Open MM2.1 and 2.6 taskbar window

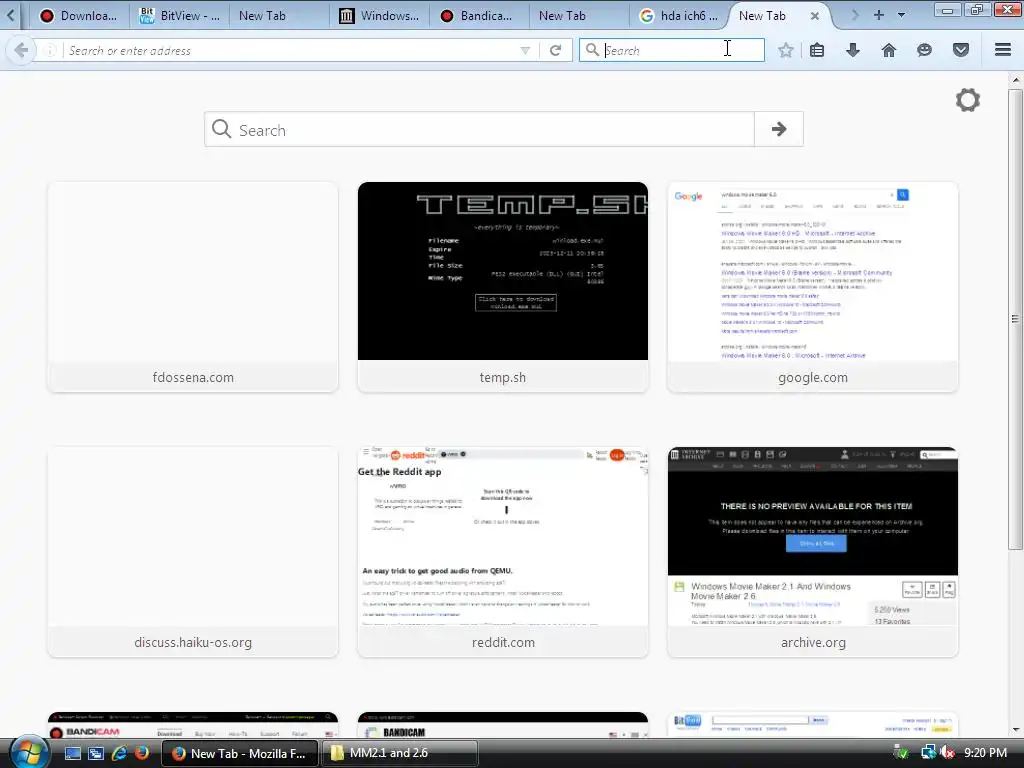[x=399, y=753]
